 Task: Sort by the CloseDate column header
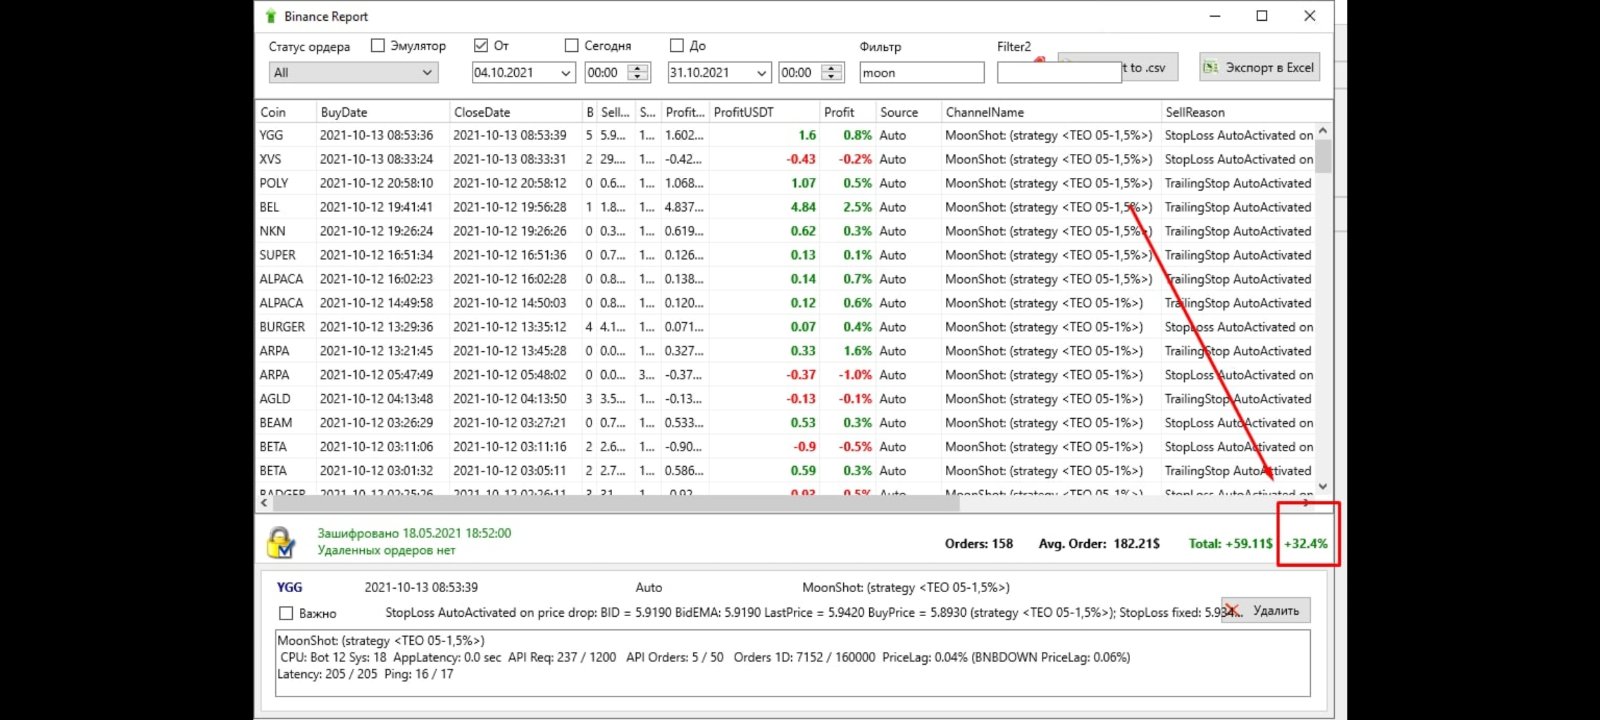tap(515, 112)
